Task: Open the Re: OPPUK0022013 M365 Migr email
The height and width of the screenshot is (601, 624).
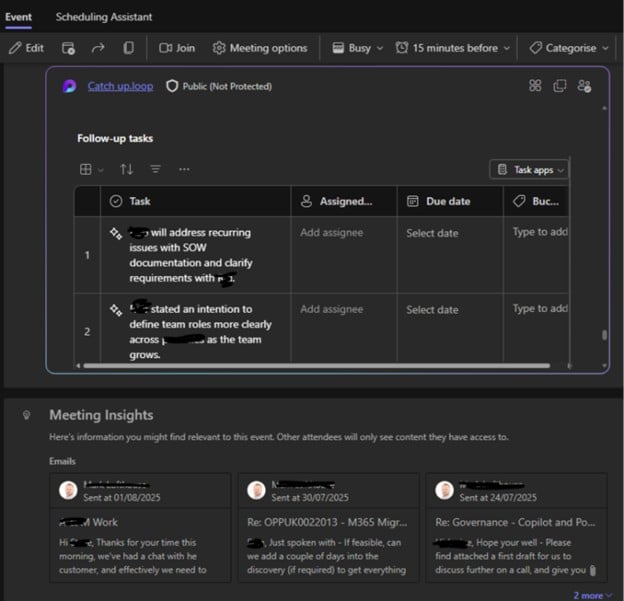Action: pyautogui.click(x=328, y=528)
